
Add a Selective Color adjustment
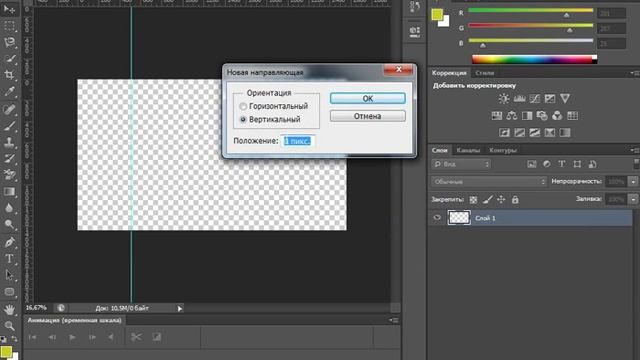click(x=549, y=133)
